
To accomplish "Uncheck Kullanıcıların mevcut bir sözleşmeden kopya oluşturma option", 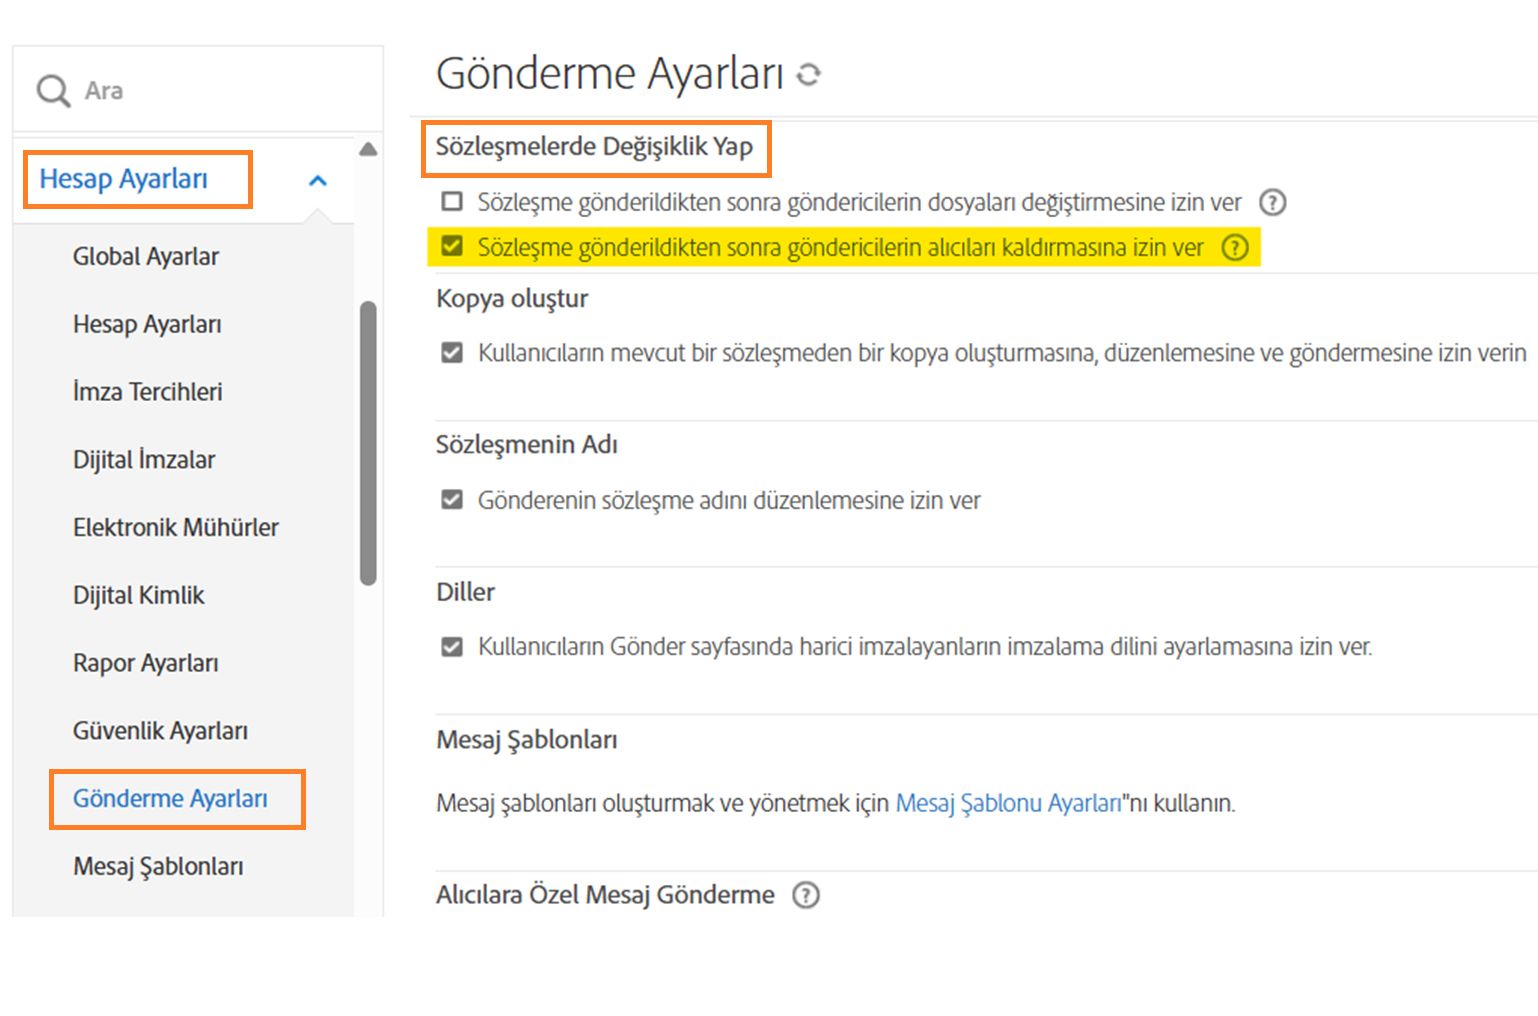I will pyautogui.click(x=450, y=352).
